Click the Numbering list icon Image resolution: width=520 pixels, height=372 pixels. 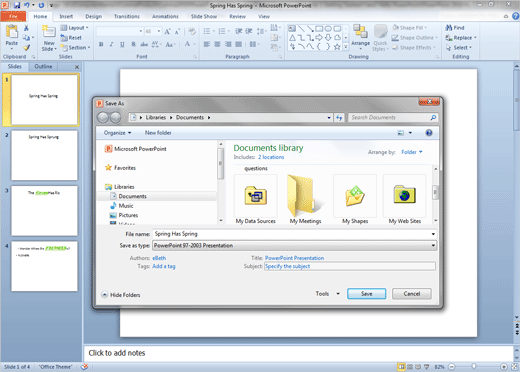click(x=222, y=31)
